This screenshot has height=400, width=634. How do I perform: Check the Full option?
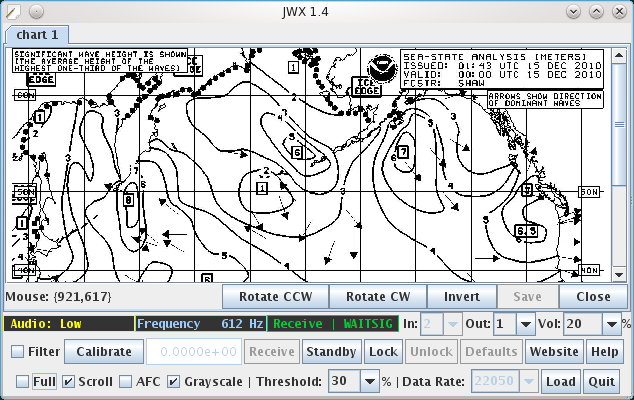pyautogui.click(x=22, y=382)
